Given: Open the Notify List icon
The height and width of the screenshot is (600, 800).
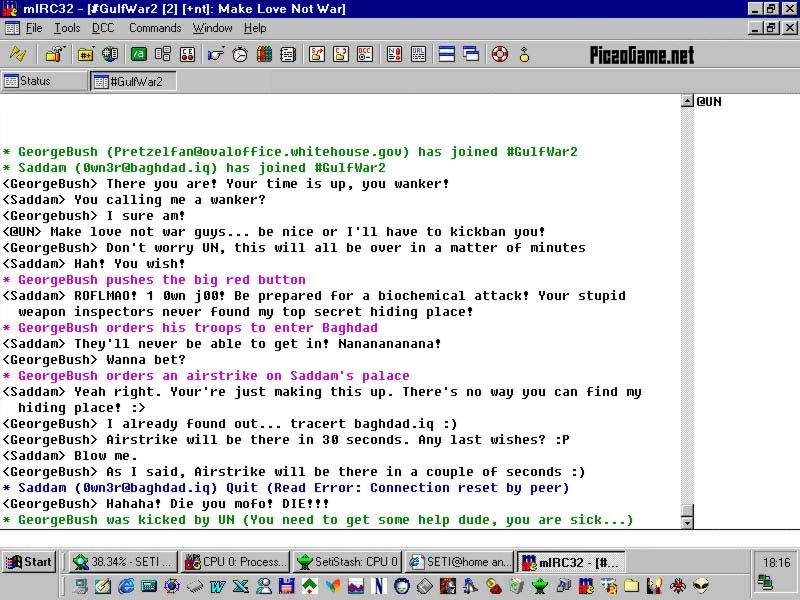Looking at the screenshot, I should point(394,54).
